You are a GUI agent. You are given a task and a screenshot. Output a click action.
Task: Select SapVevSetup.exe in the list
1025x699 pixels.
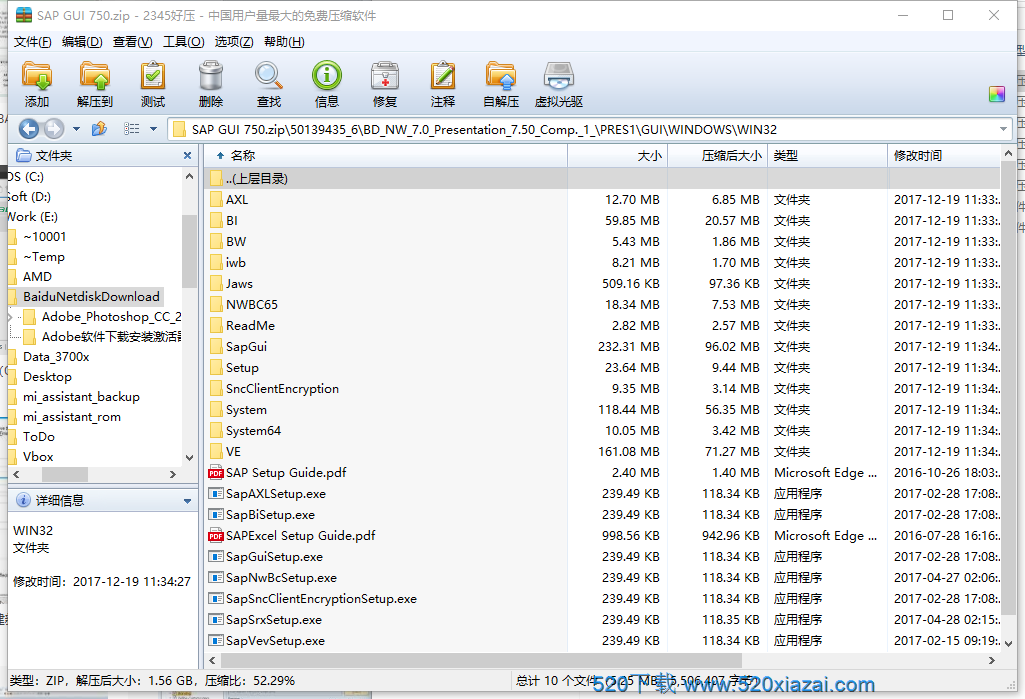[x=603, y=641]
